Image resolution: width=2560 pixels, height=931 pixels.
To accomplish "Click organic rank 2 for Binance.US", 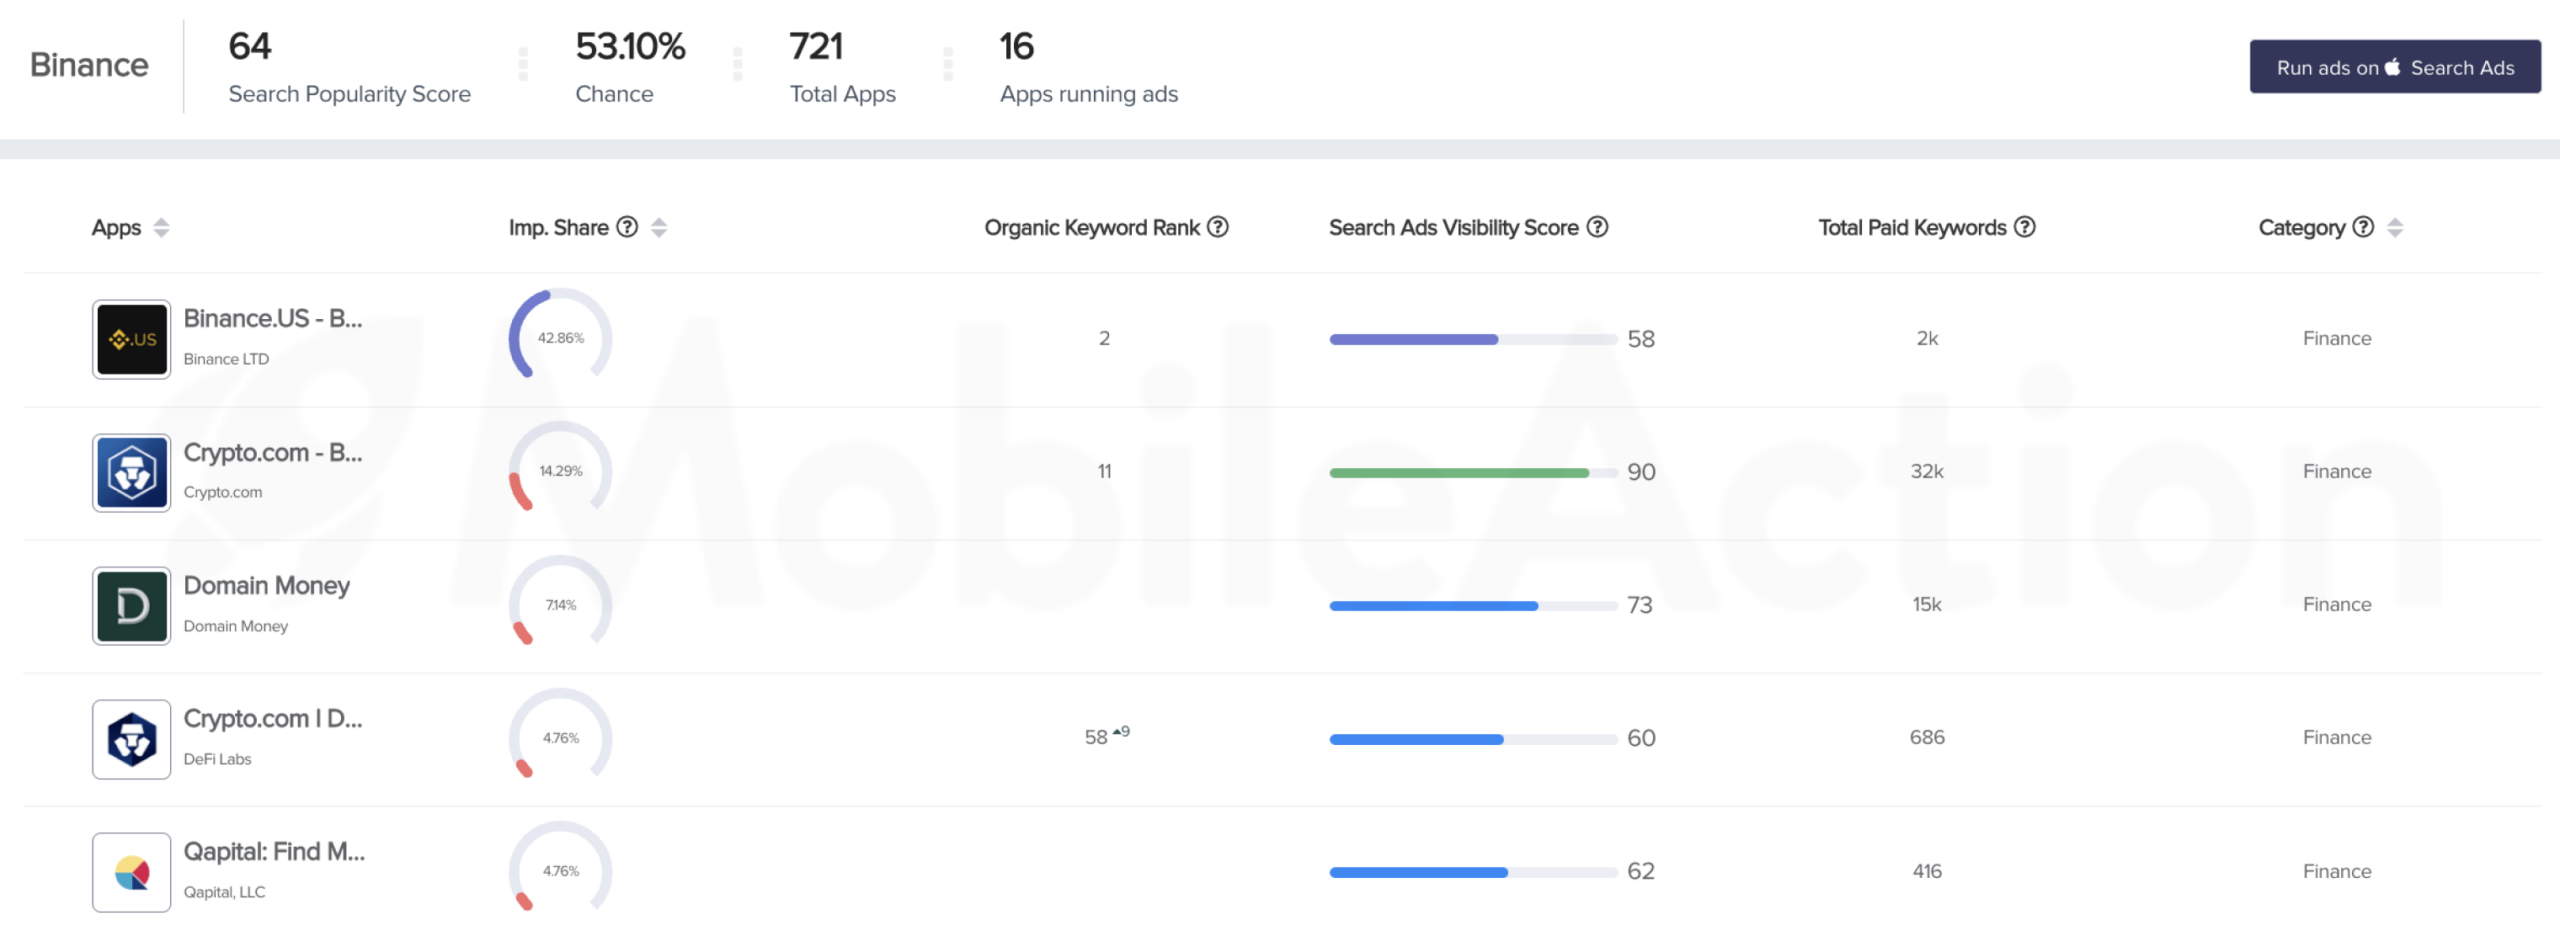I will (x=1104, y=338).
